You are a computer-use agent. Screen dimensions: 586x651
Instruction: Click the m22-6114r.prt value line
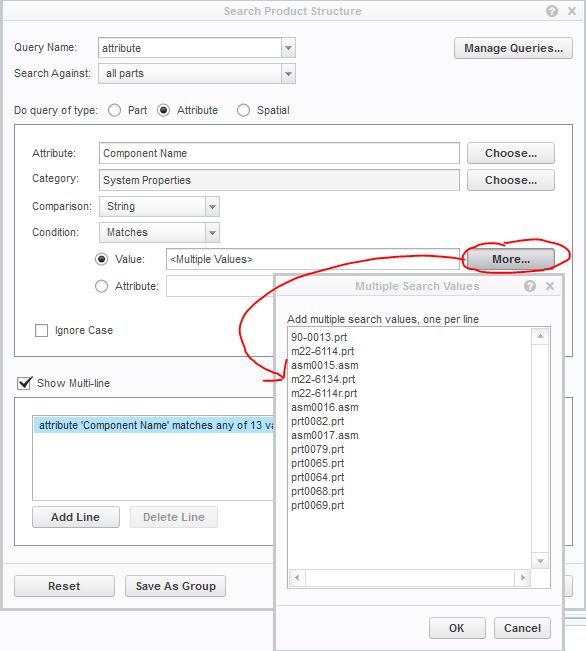coord(324,394)
